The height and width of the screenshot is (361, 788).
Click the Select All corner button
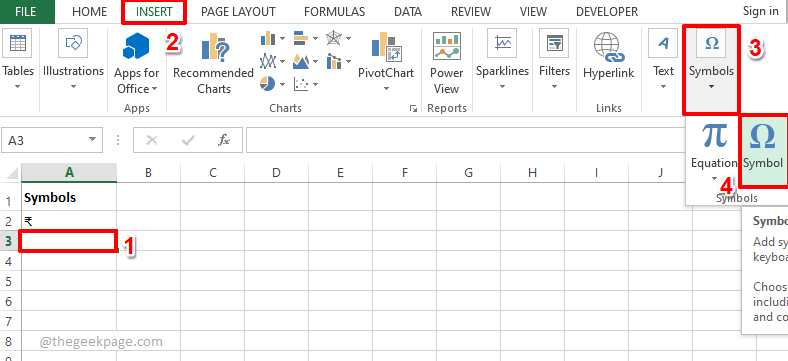click(x=11, y=173)
